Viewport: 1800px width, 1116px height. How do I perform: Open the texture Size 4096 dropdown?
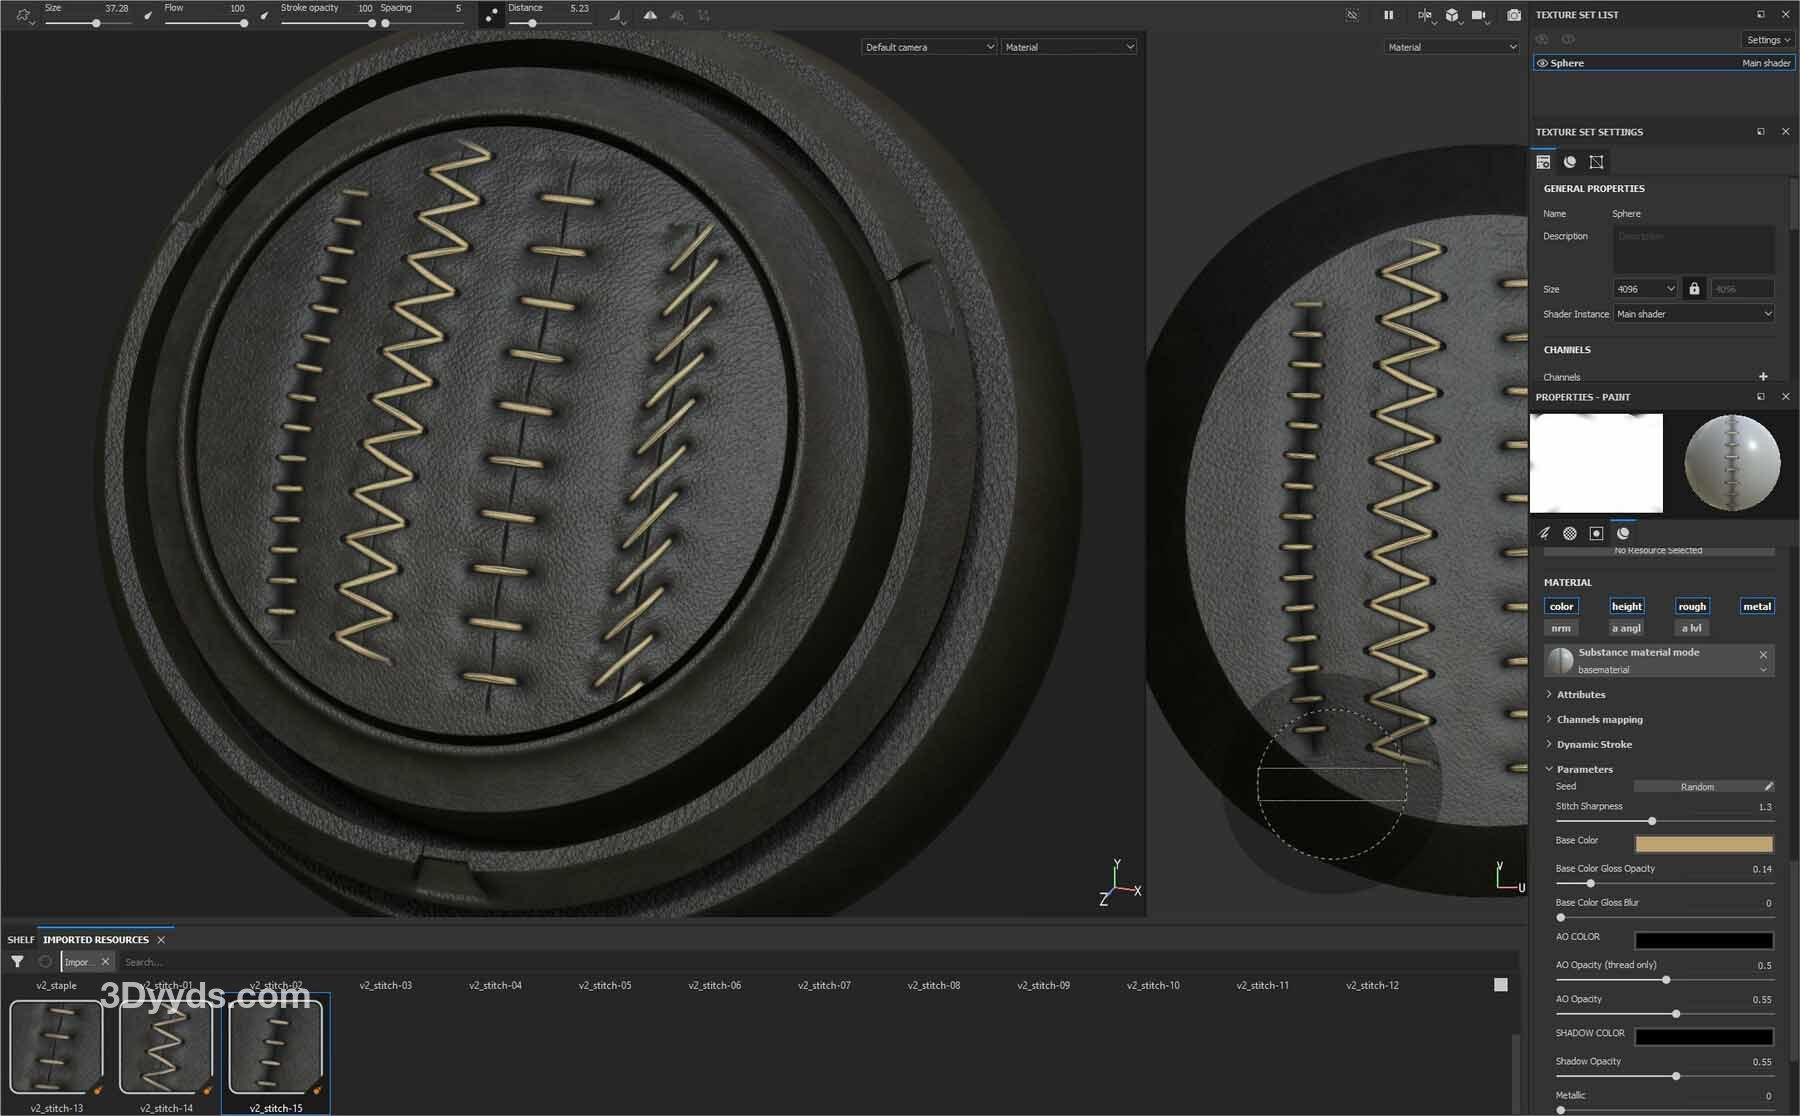(x=1645, y=289)
